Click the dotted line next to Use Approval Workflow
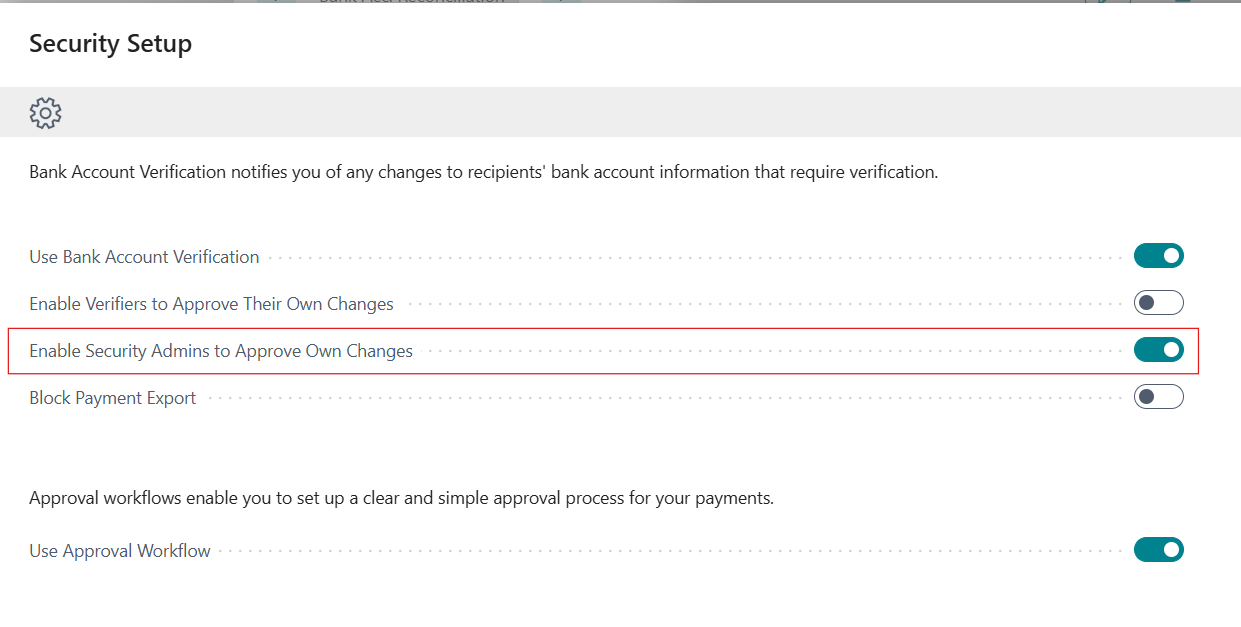This screenshot has width=1241, height=627. [670, 551]
